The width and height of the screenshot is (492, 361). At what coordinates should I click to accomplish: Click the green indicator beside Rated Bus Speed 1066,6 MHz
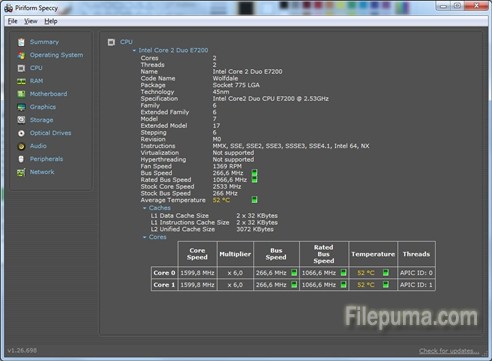click(254, 180)
